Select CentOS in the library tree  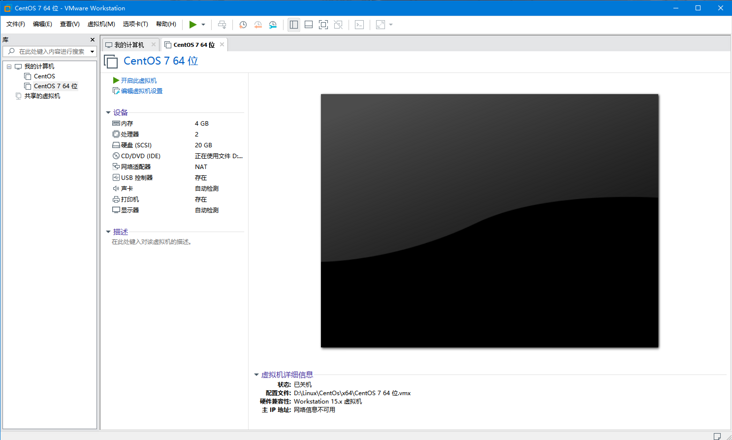(44, 76)
